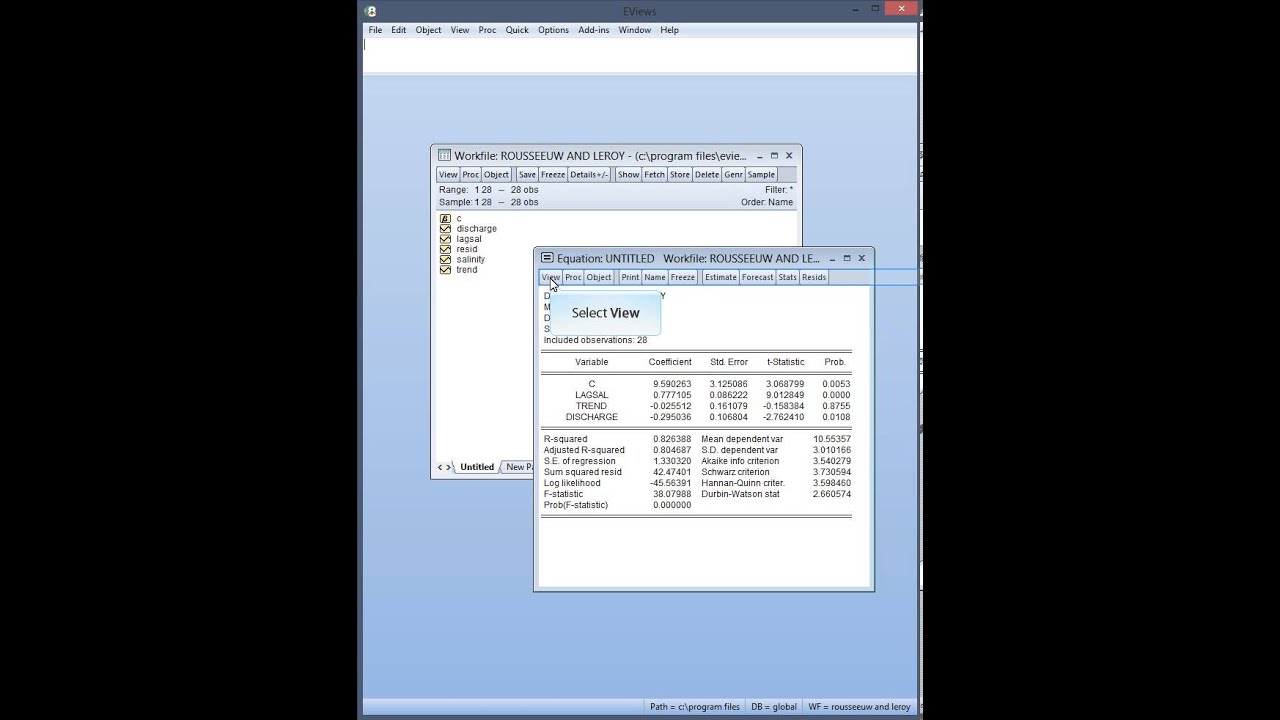Click the DISCHARGE variable row label
Viewport: 1280px width, 720px height.
click(x=592, y=417)
